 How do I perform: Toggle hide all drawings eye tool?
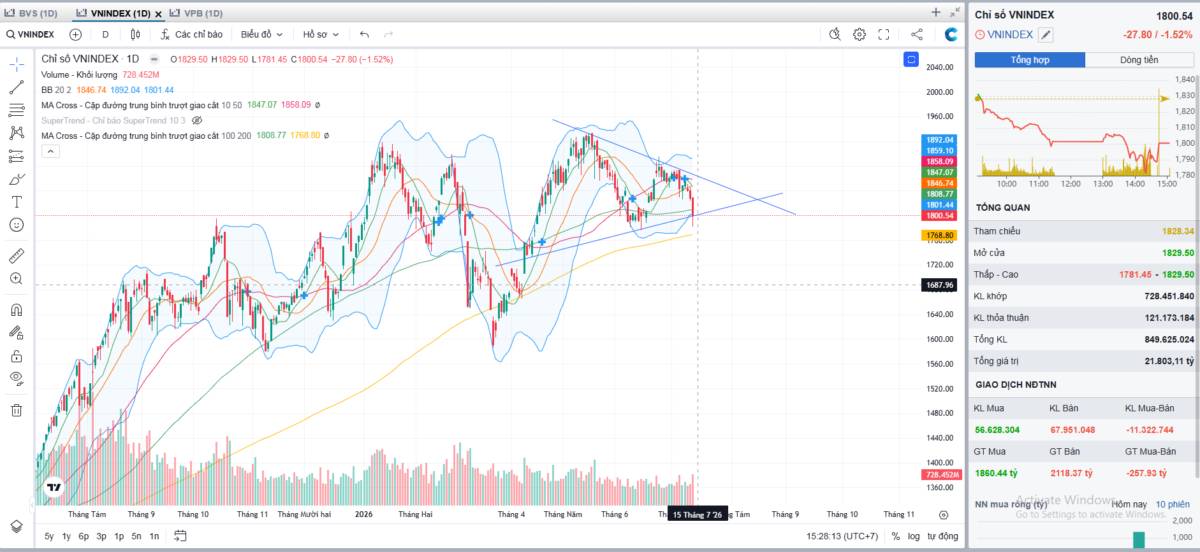pos(16,378)
